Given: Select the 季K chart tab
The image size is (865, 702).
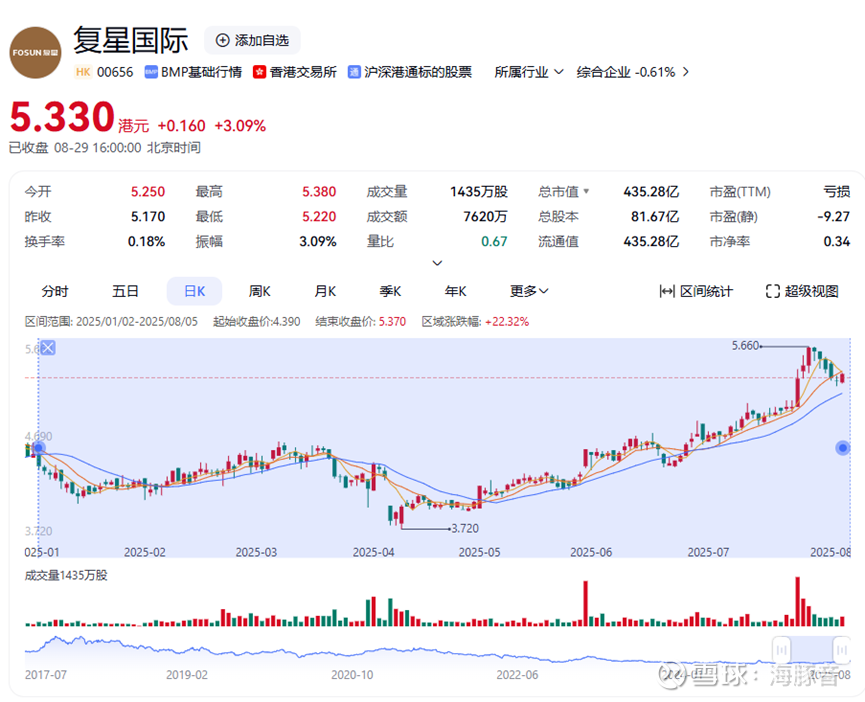Looking at the screenshot, I should click(x=390, y=291).
